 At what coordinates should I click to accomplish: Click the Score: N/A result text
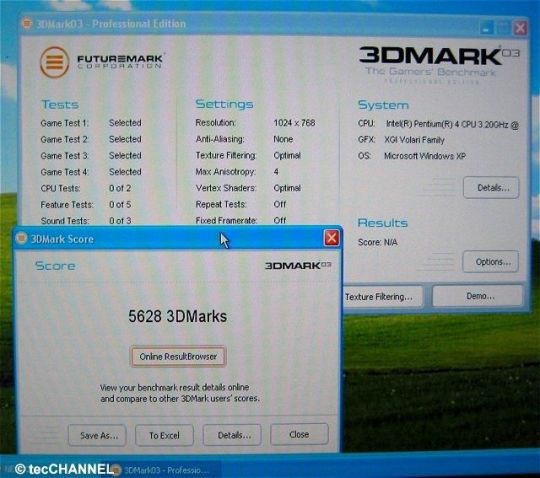click(x=377, y=242)
